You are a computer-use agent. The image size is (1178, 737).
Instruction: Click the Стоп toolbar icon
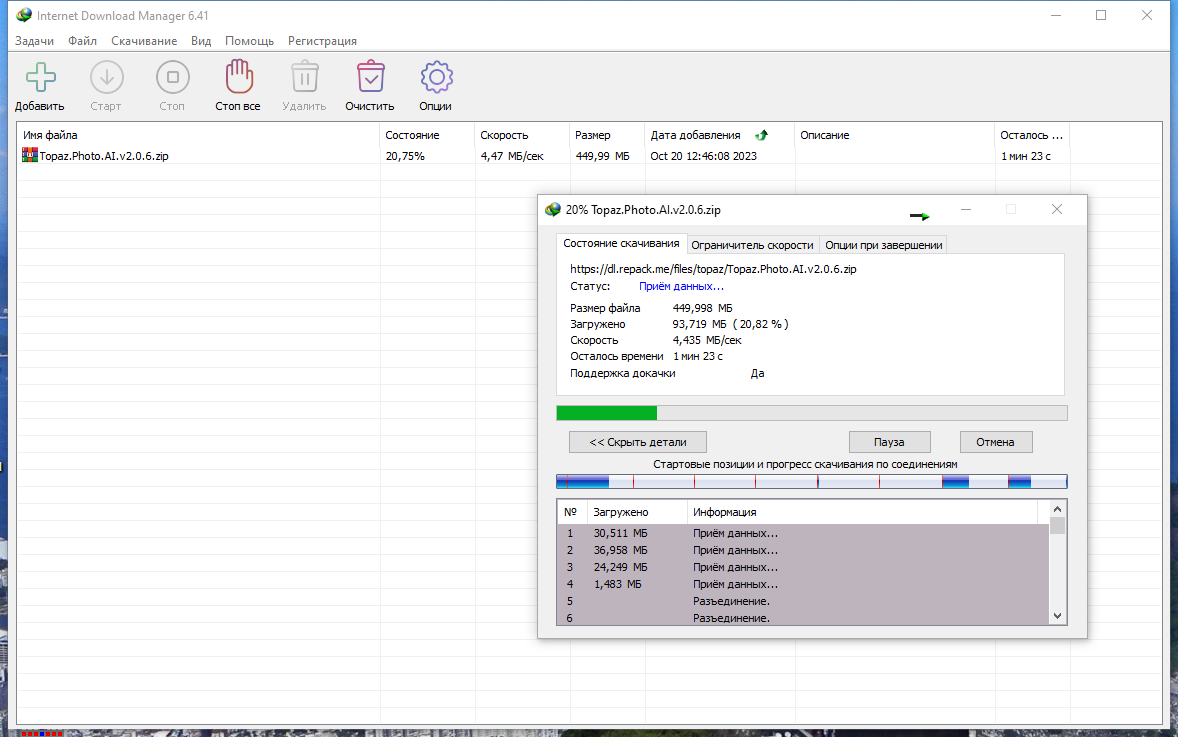point(173,77)
